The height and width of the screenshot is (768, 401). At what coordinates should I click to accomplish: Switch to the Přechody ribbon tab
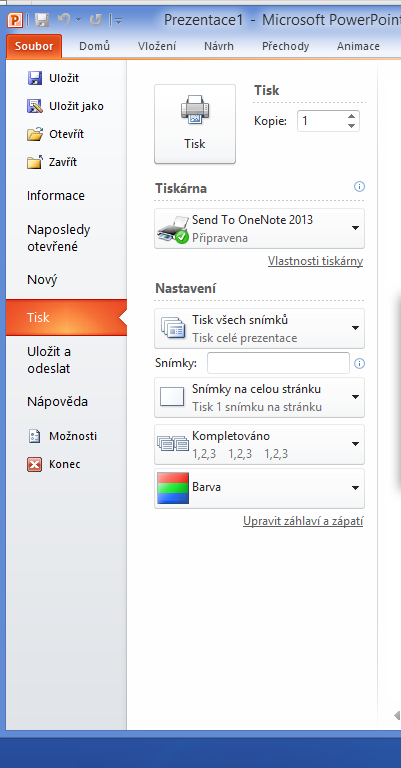[285, 47]
